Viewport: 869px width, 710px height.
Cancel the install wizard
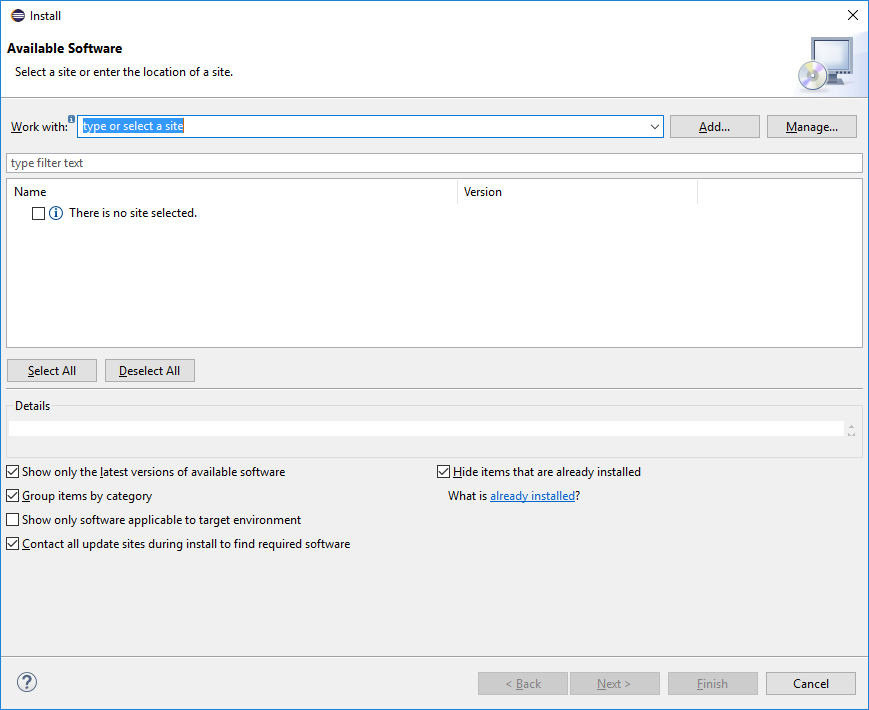[x=810, y=683]
